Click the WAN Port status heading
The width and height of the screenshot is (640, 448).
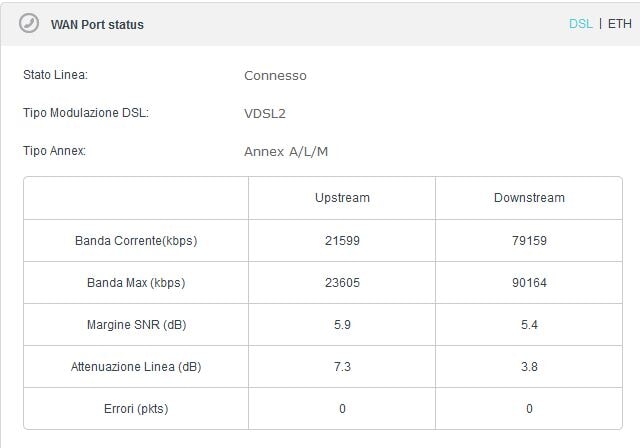[97, 24]
